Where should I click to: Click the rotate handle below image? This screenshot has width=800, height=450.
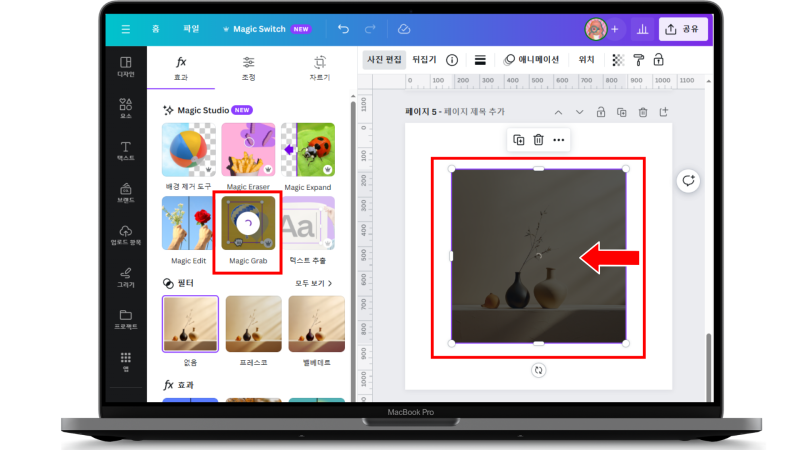click(538, 370)
